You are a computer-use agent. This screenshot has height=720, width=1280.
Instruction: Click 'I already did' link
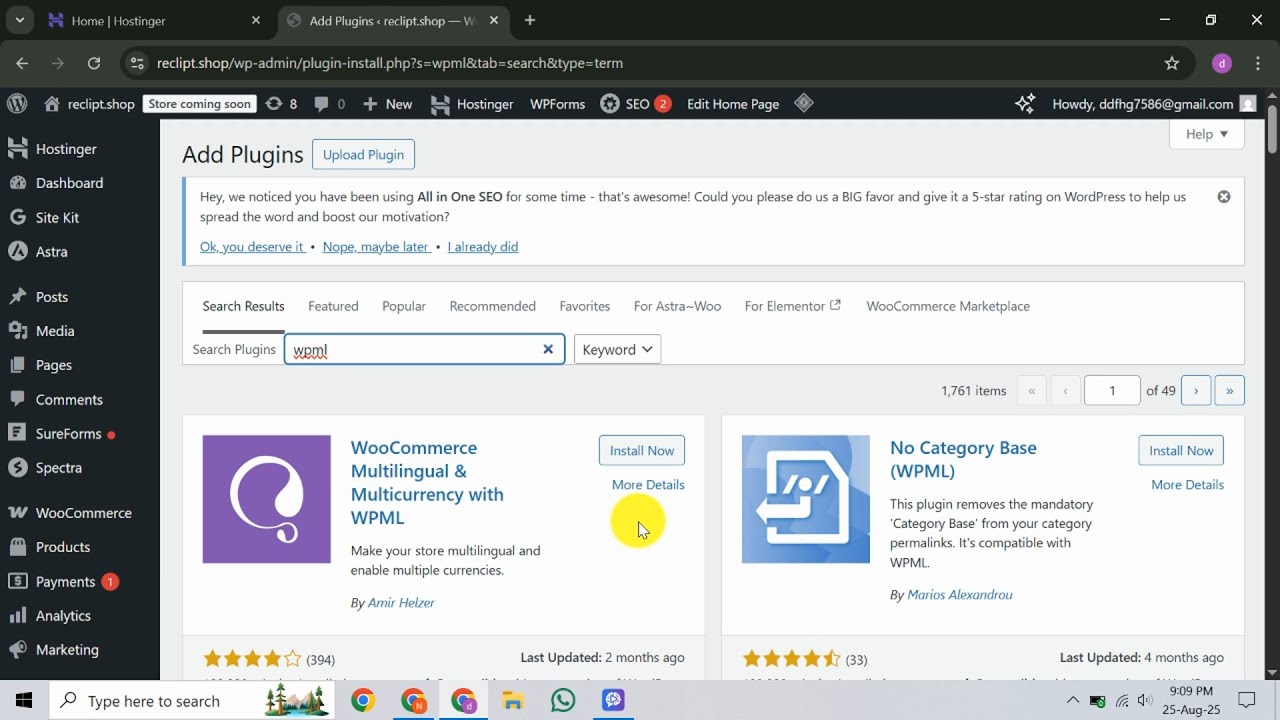[x=483, y=246]
